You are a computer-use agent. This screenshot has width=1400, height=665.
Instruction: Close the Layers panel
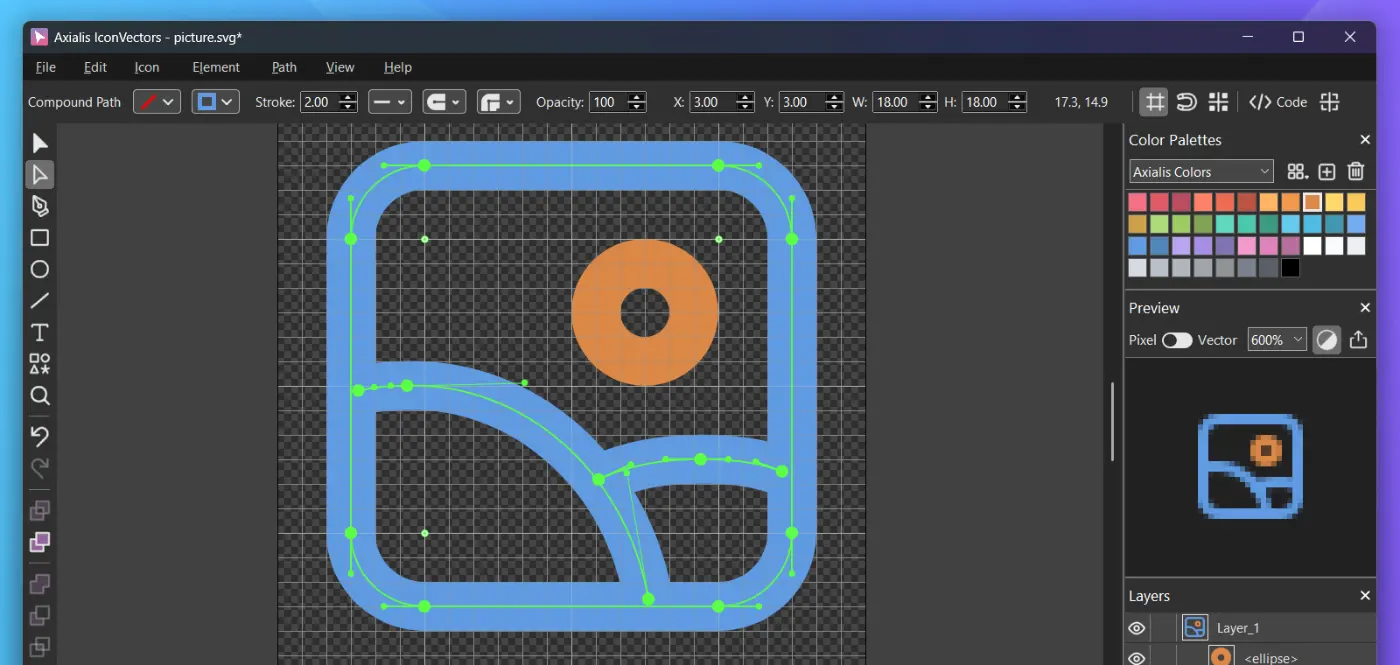pyautogui.click(x=1365, y=596)
